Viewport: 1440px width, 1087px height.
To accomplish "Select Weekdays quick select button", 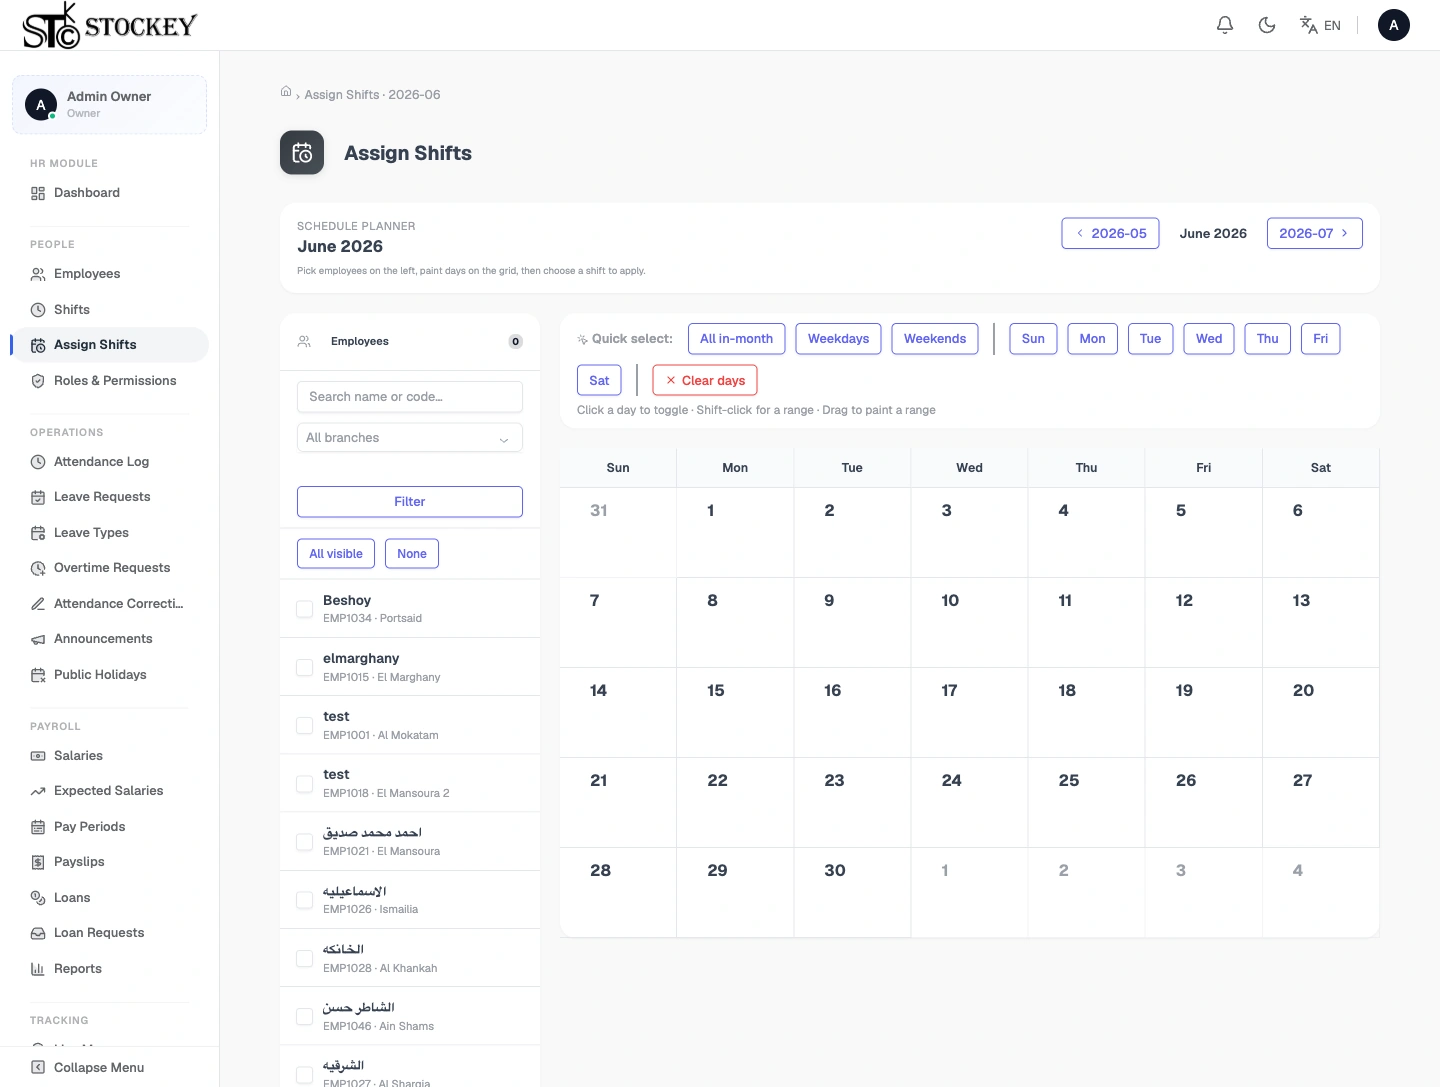I will tap(838, 339).
